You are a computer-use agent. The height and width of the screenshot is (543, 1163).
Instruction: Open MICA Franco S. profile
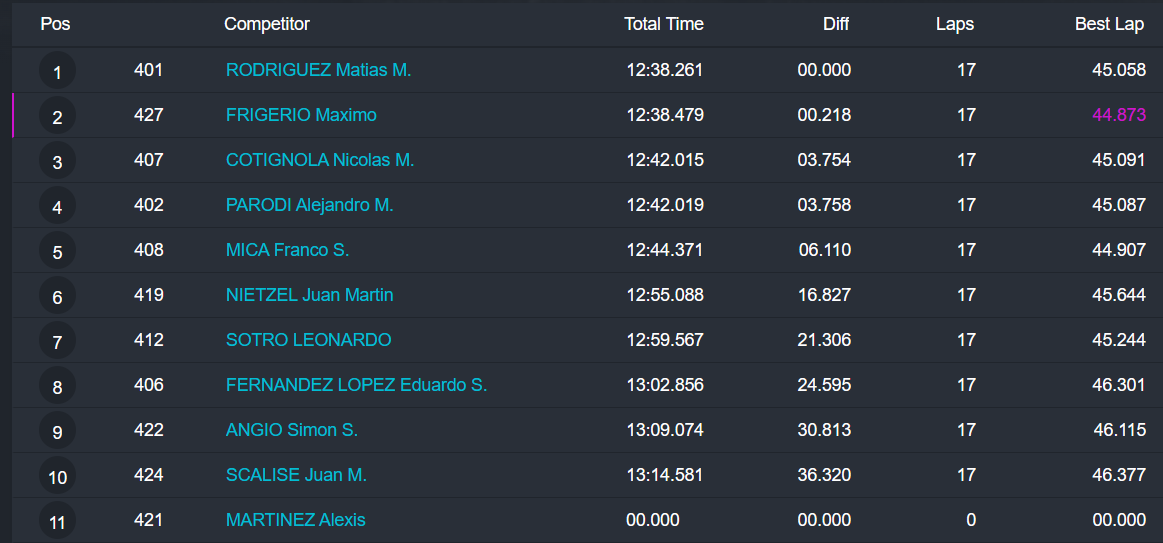click(287, 250)
